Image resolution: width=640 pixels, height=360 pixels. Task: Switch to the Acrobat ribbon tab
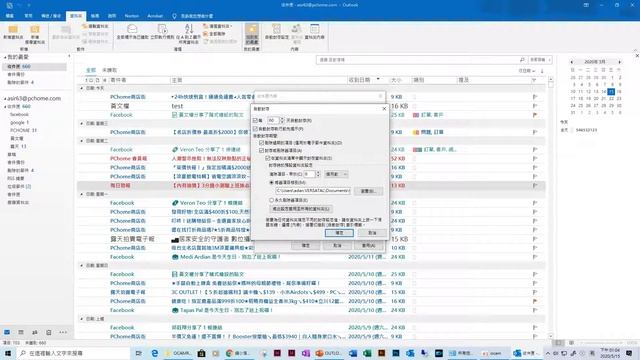point(155,16)
